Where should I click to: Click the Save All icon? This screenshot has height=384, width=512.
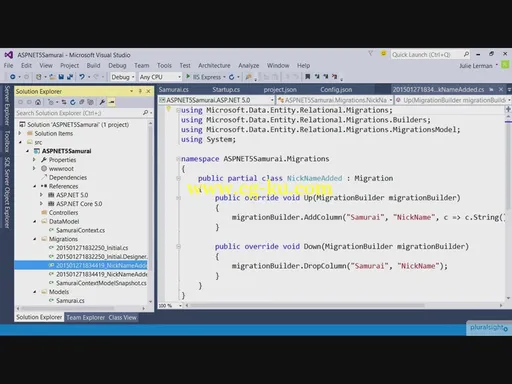point(70,77)
